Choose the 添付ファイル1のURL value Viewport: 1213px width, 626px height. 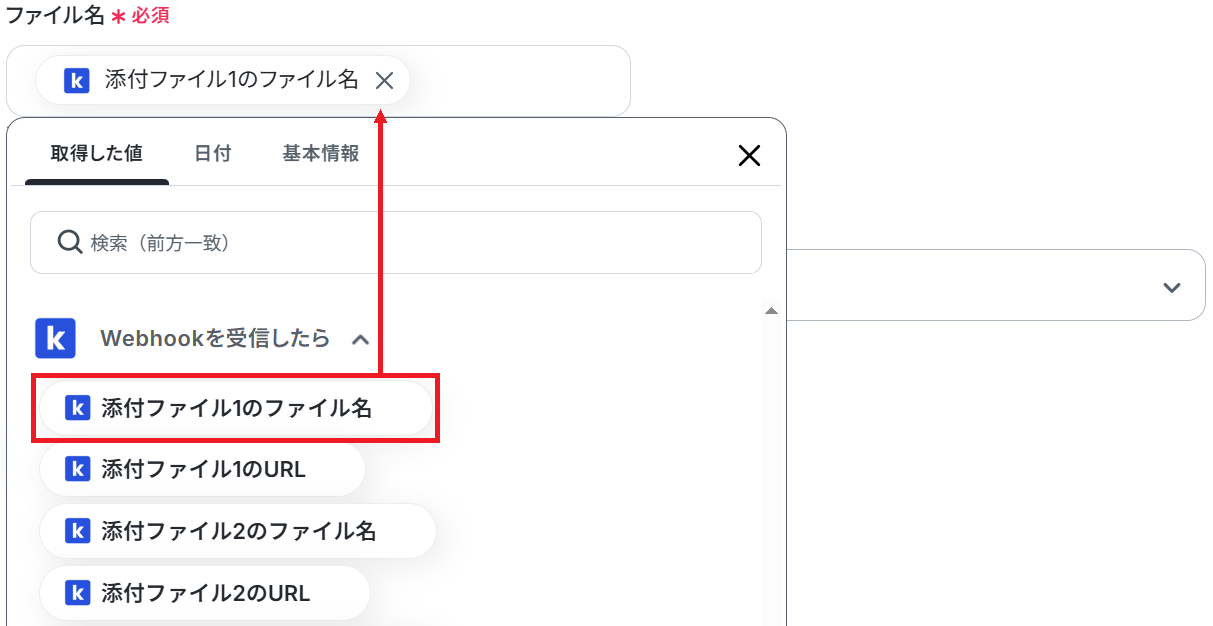[202, 469]
